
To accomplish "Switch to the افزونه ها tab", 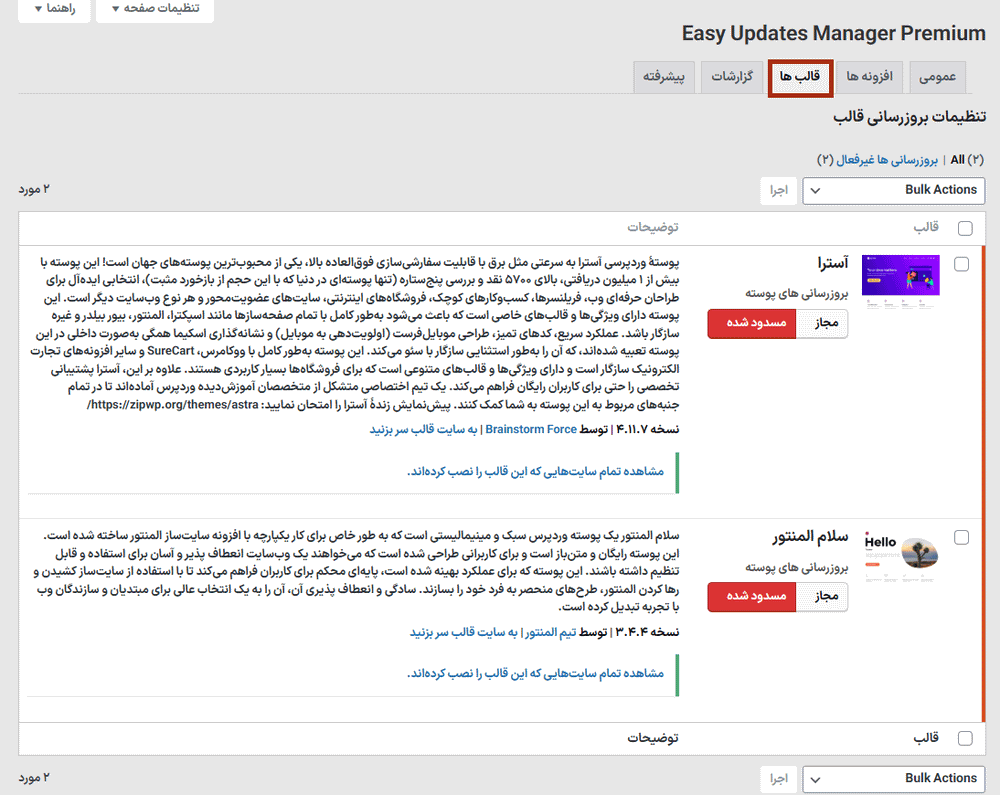I will 869,77.
